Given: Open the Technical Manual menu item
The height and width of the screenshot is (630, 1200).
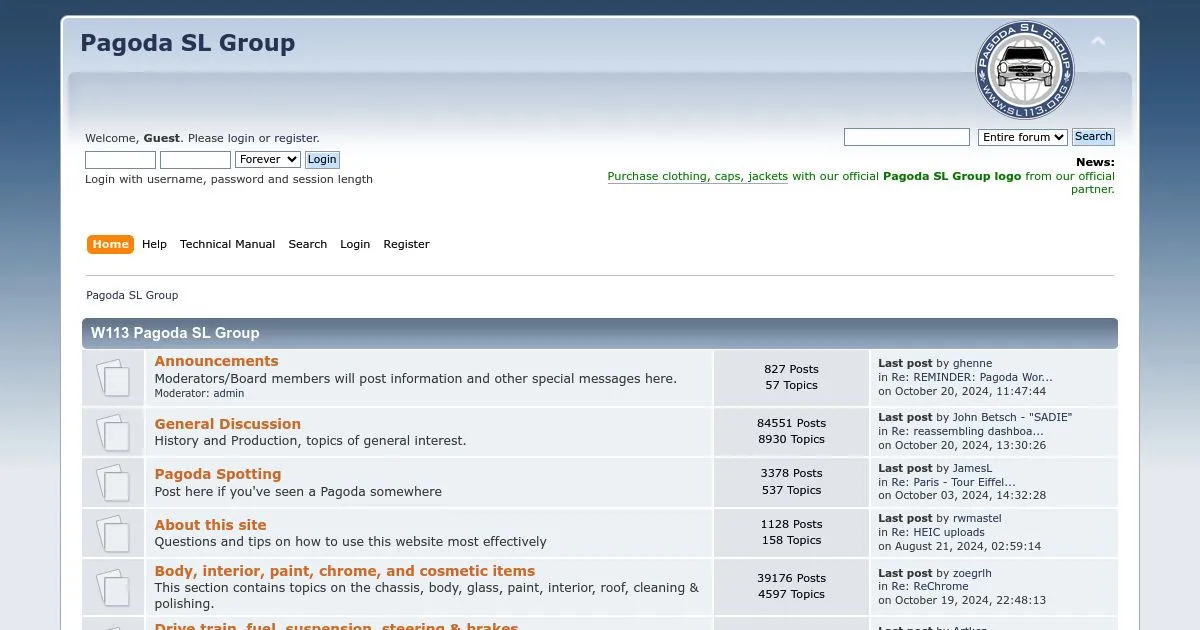Looking at the screenshot, I should [x=227, y=244].
